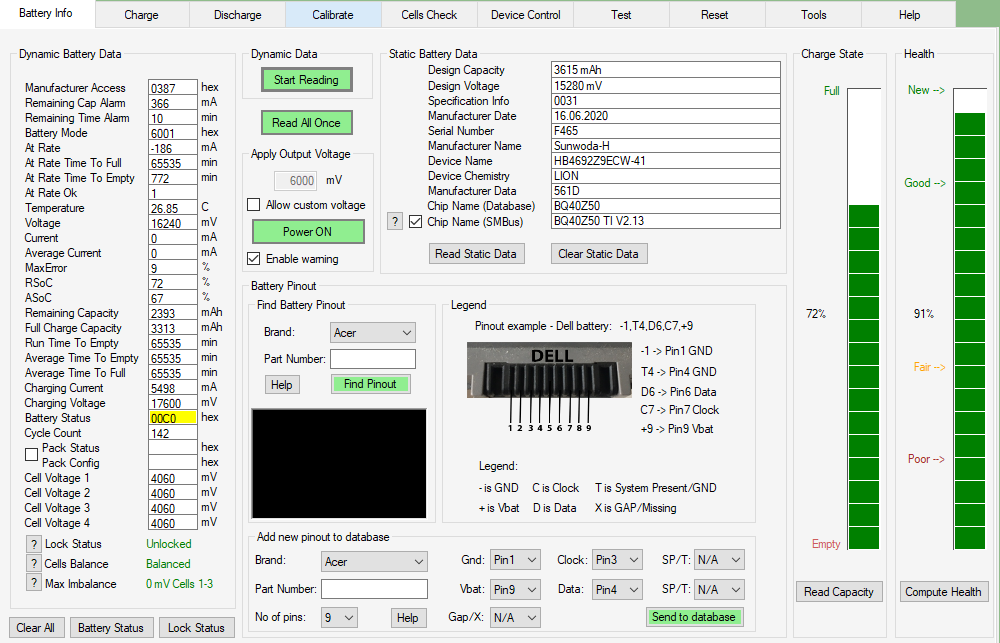Click the bottom Lock Status button
Viewport: 1000px width, 643px height.
(196, 628)
